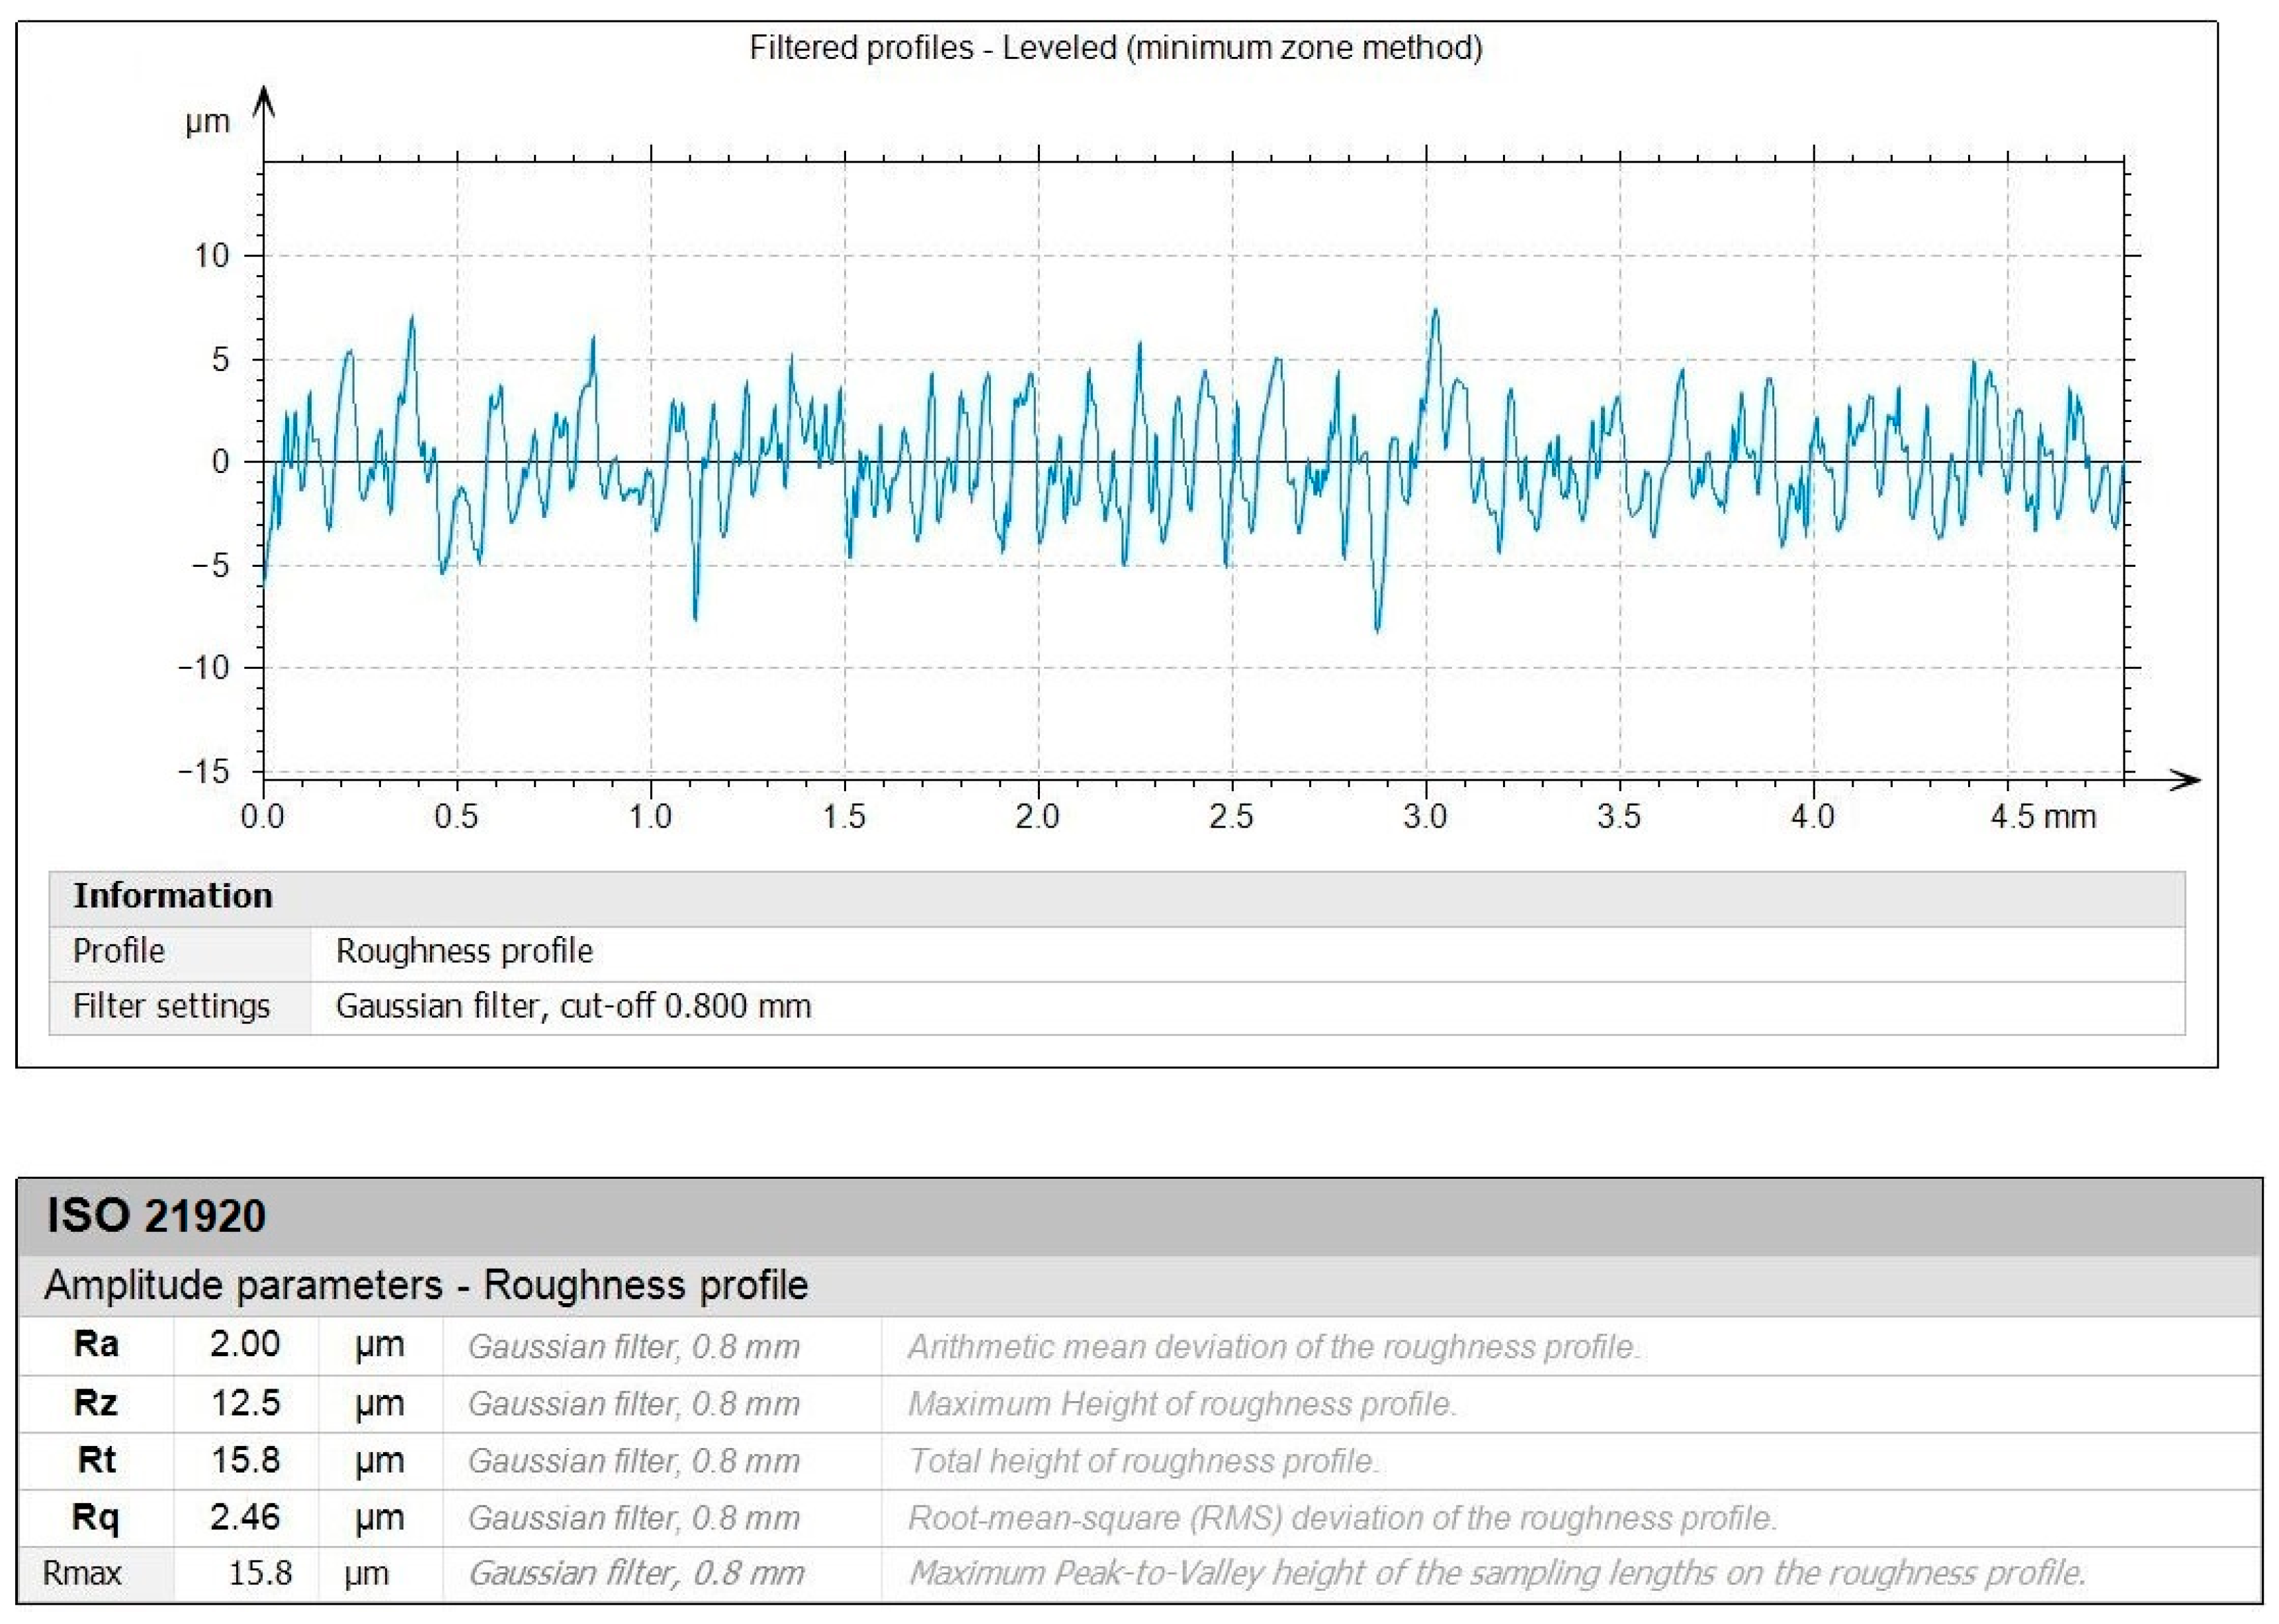Click the Gaussian filter cut-off 0.800 mm cell
Screen dimensions: 2279x1624
click(573, 1006)
